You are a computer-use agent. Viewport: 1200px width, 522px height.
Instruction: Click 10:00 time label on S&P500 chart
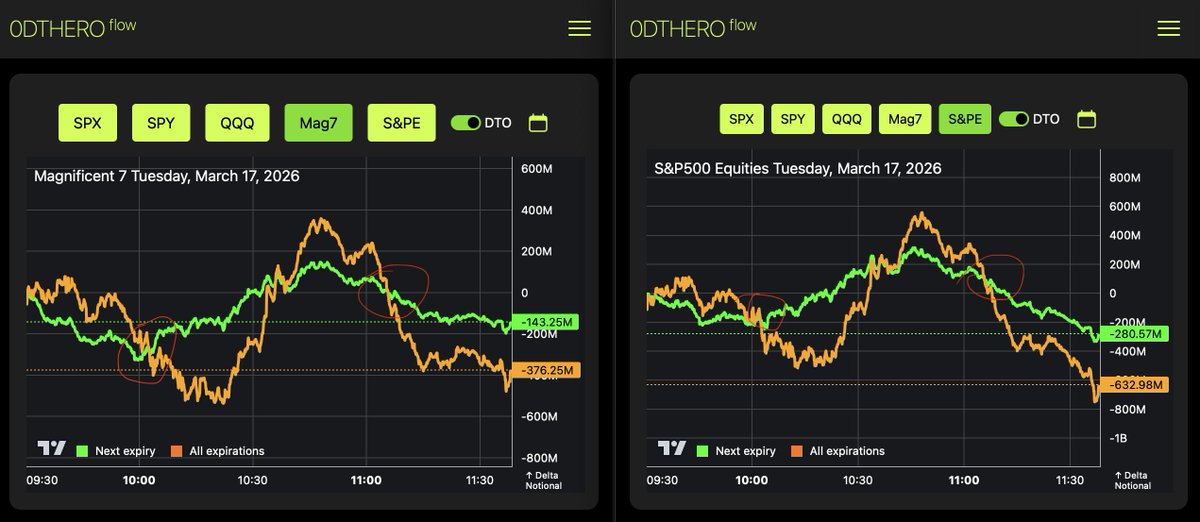point(752,480)
